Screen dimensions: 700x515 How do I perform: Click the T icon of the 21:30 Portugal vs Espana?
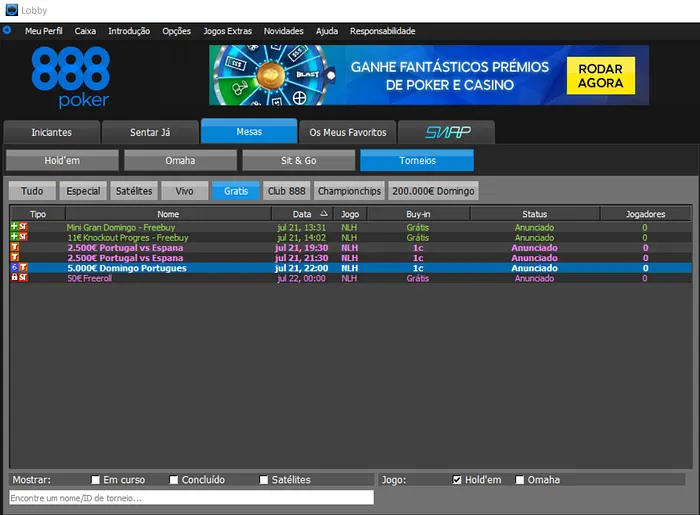15,258
